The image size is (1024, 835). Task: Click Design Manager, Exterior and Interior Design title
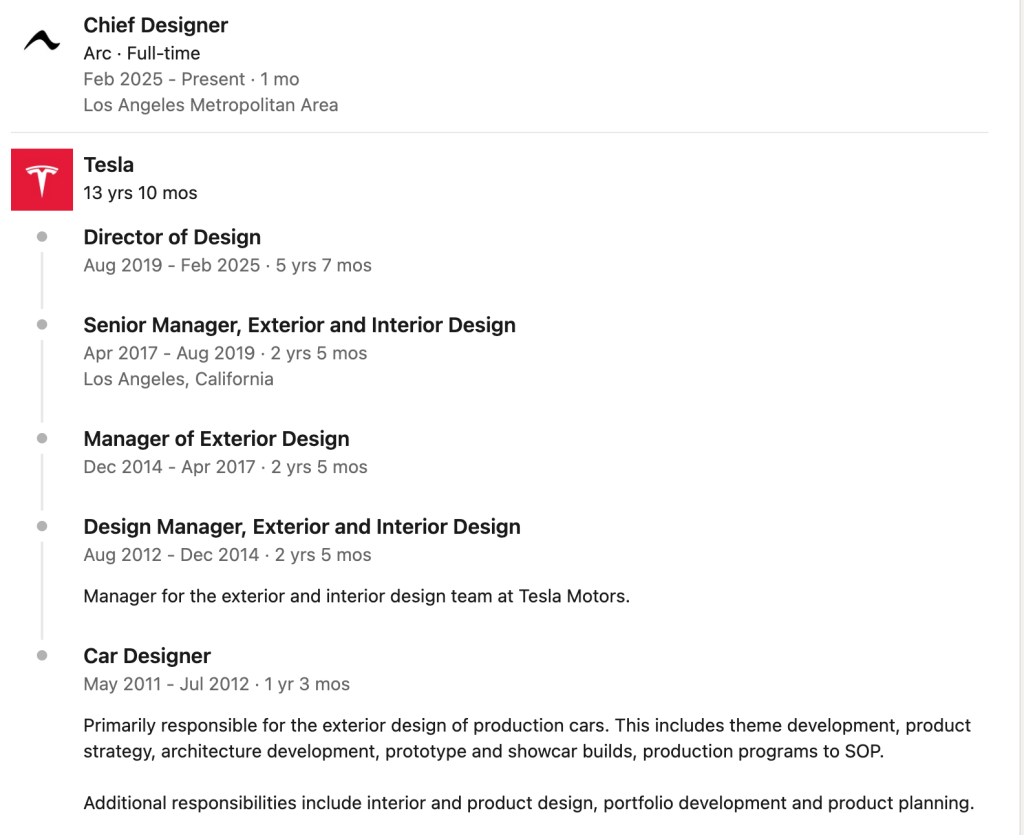click(x=301, y=527)
